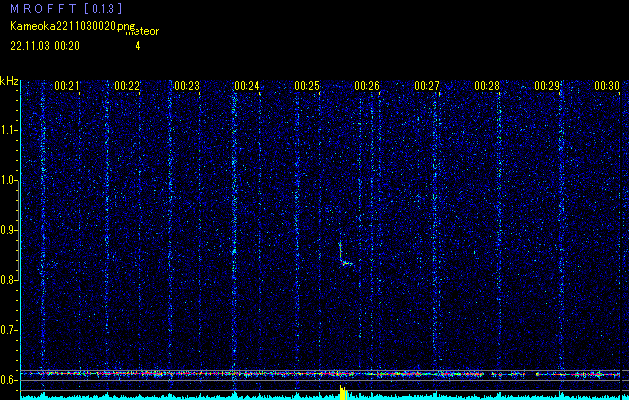The width and height of the screenshot is (629, 400).
Task: Click the 0.7 kHz frequency label
Action: [x=9, y=330]
